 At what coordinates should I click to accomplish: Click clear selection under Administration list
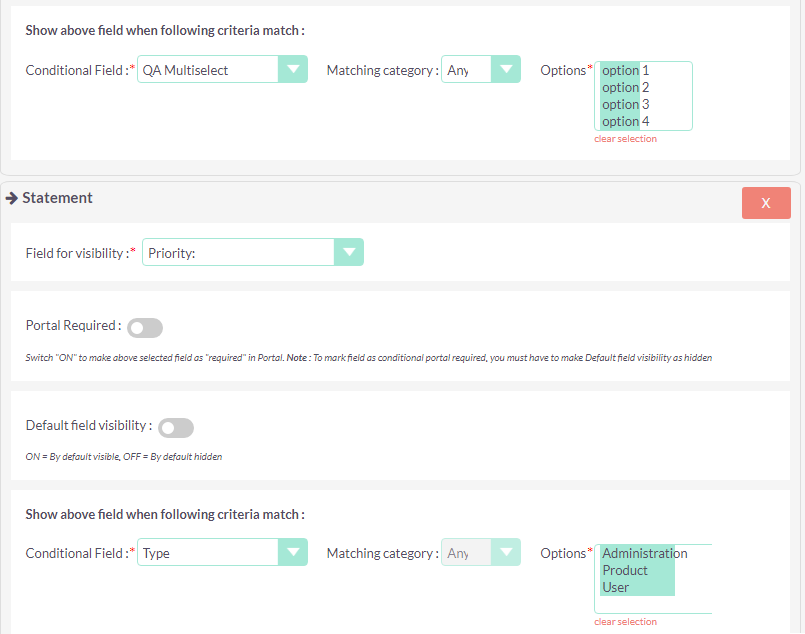tap(625, 622)
